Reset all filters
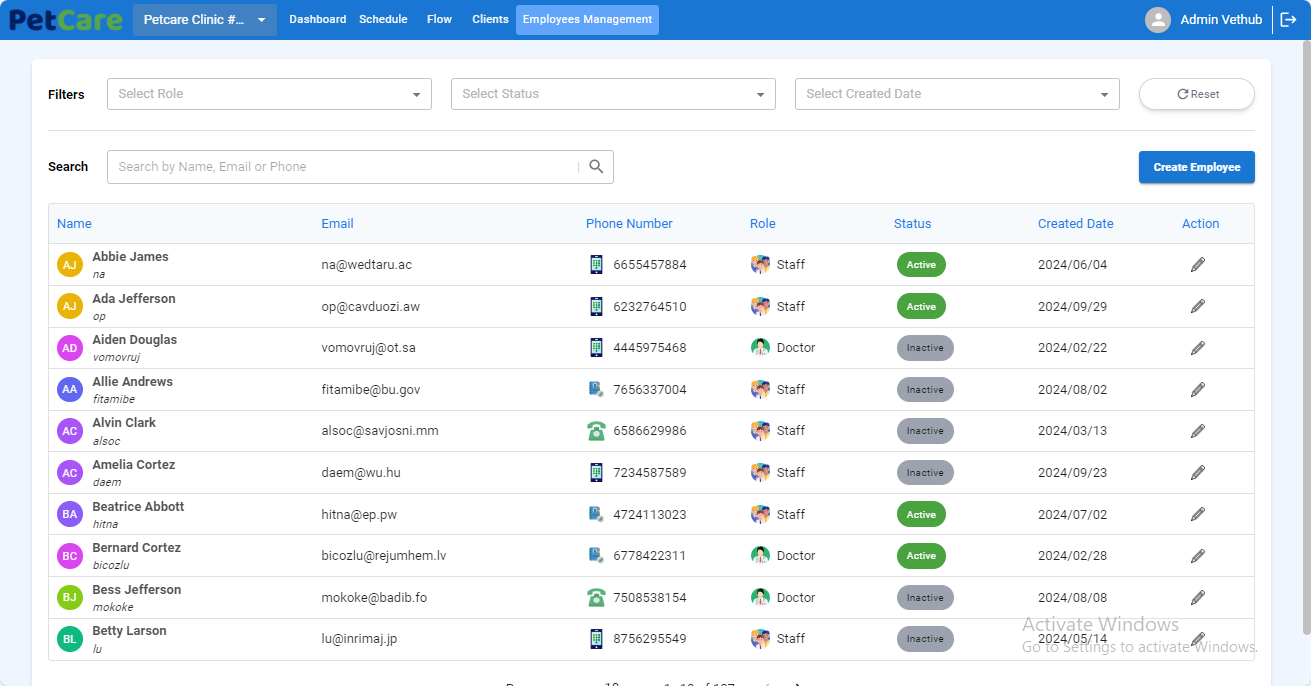 [1196, 94]
